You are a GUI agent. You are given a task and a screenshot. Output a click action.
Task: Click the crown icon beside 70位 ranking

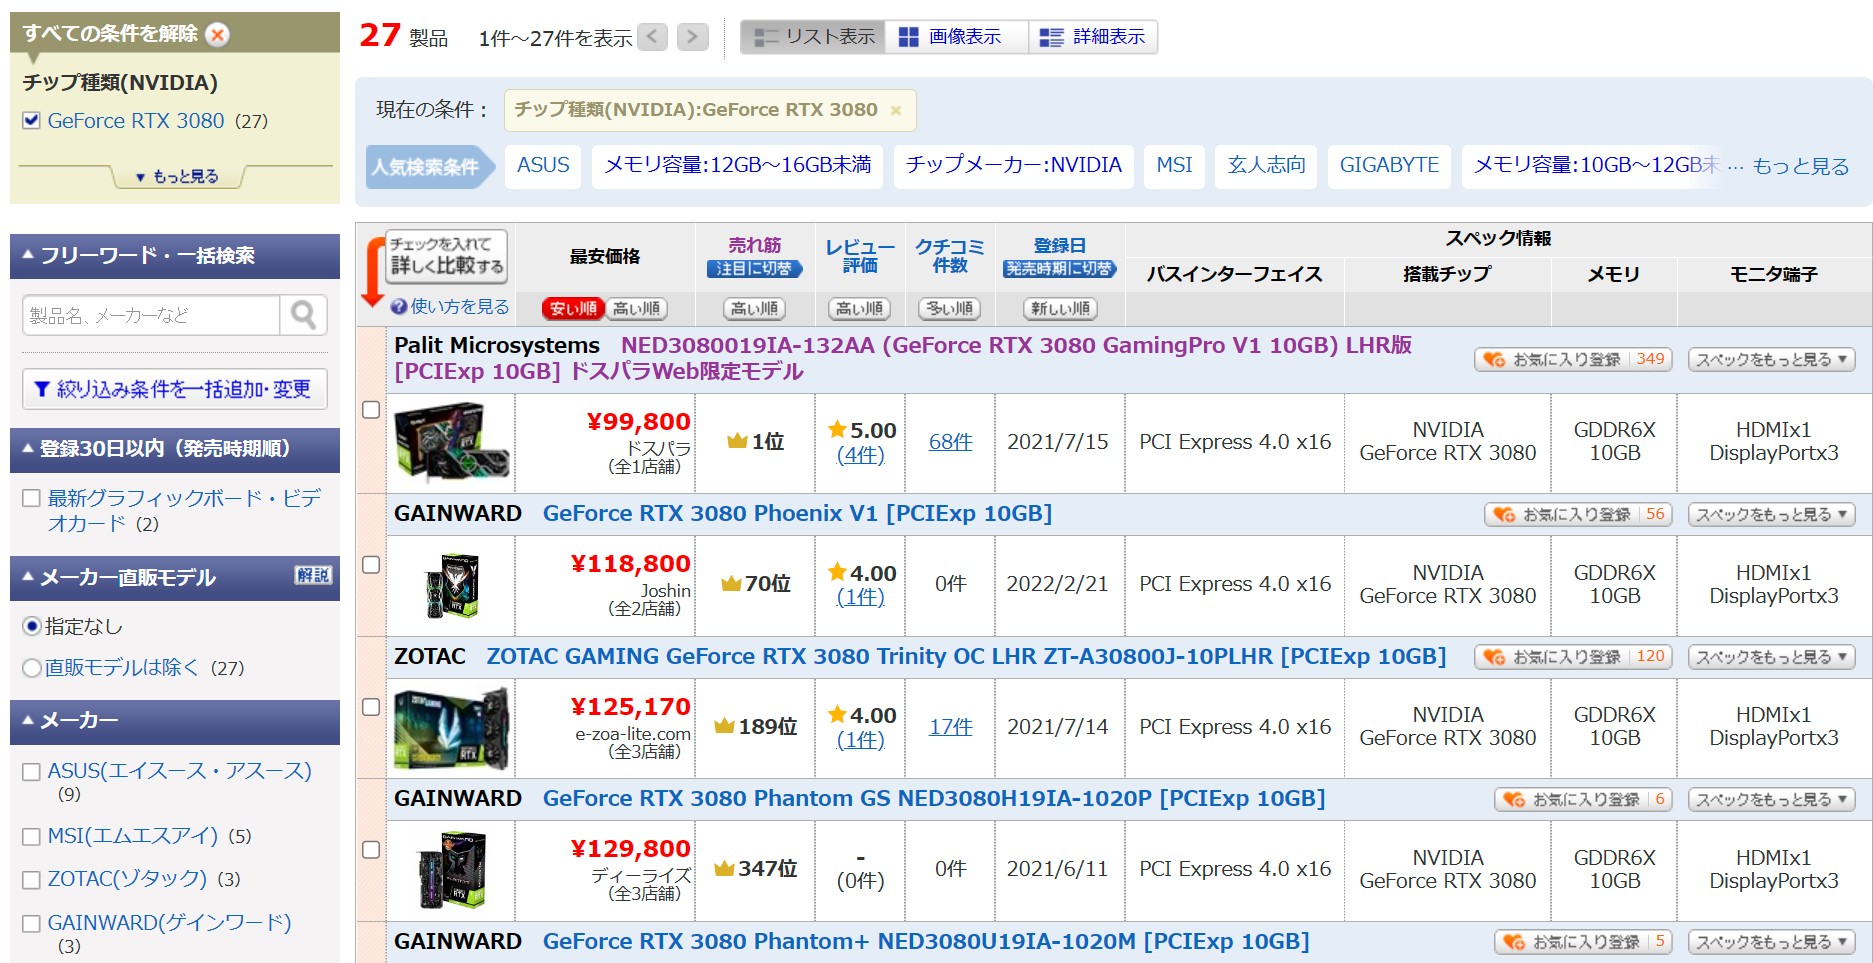[731, 583]
